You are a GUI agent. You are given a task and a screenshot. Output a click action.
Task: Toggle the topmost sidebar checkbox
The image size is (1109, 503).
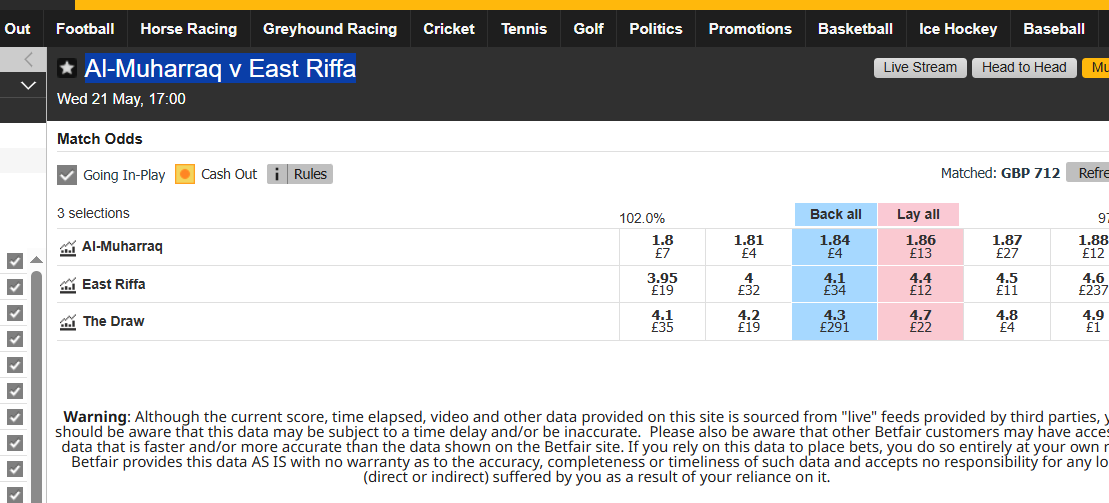pos(15,261)
